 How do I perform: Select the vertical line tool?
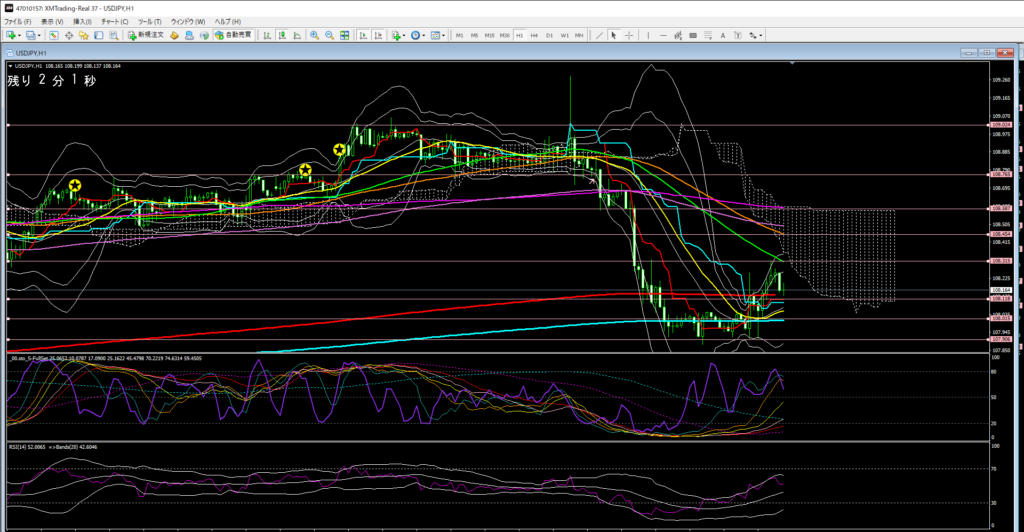(648, 35)
